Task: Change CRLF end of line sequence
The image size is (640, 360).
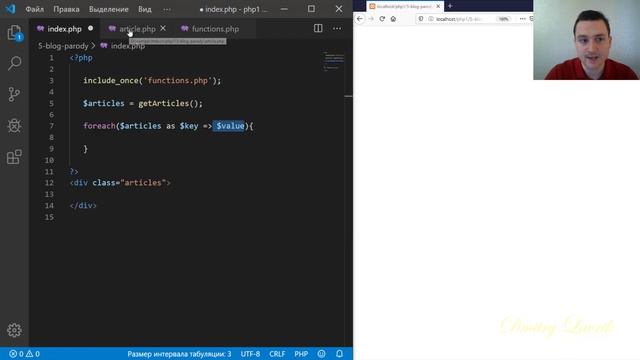Action: [x=277, y=354]
